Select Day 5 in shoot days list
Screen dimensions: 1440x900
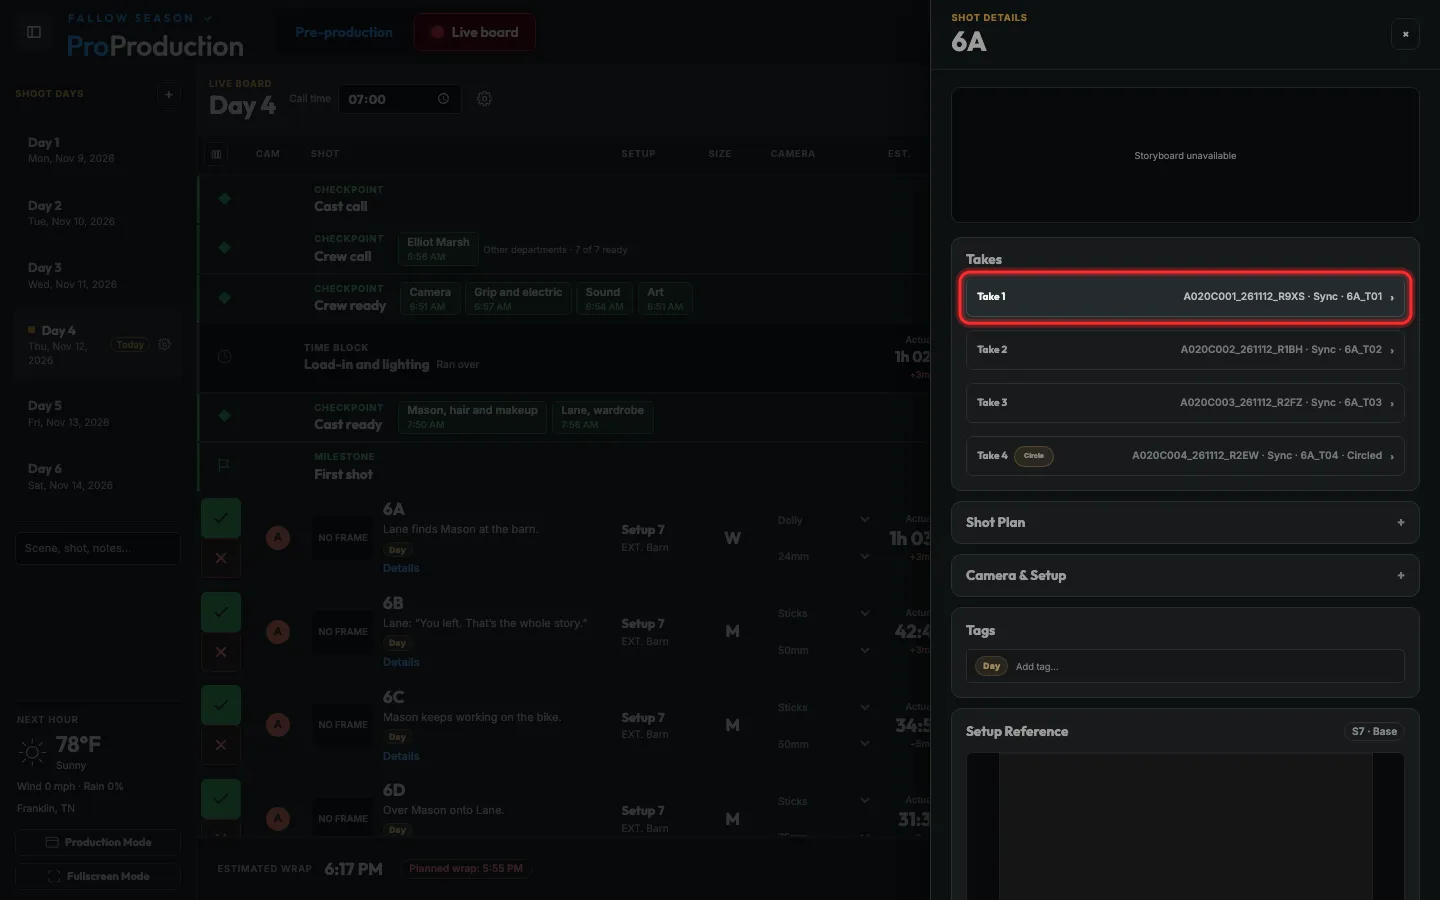98,413
